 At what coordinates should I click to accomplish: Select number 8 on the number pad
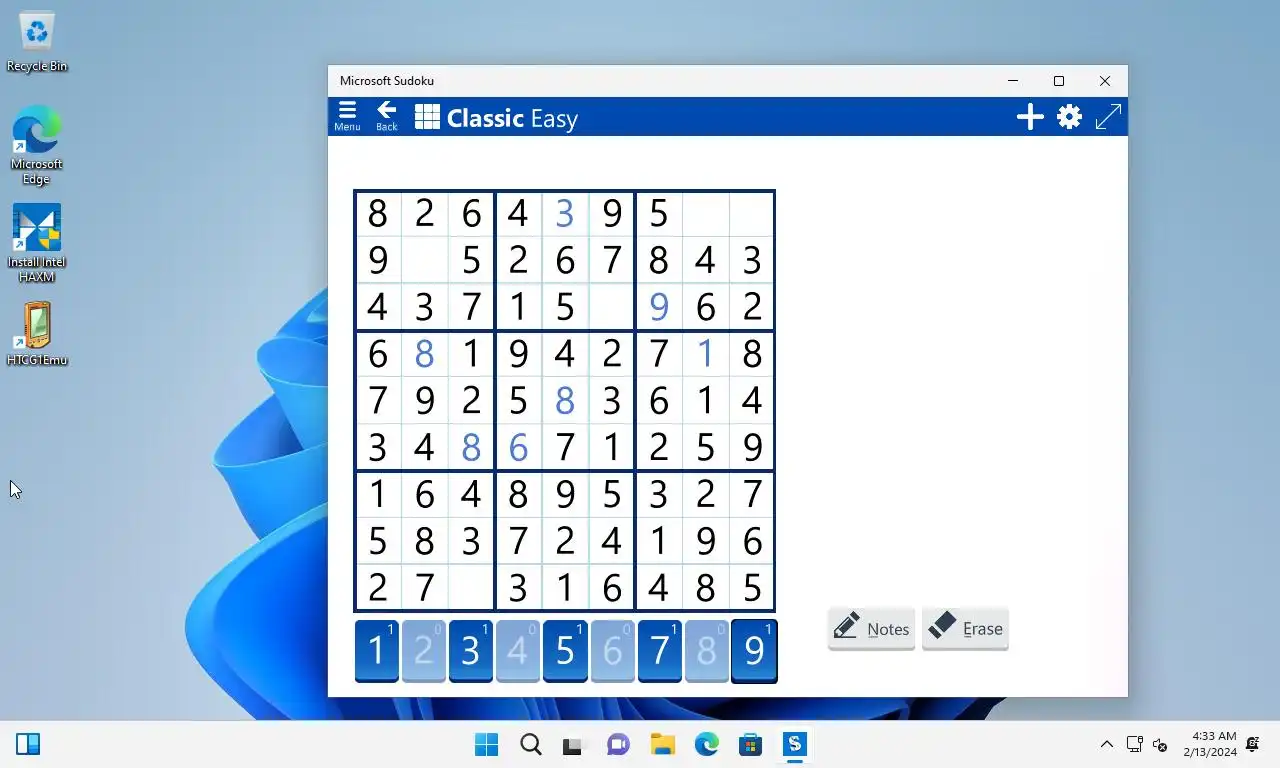click(x=706, y=651)
